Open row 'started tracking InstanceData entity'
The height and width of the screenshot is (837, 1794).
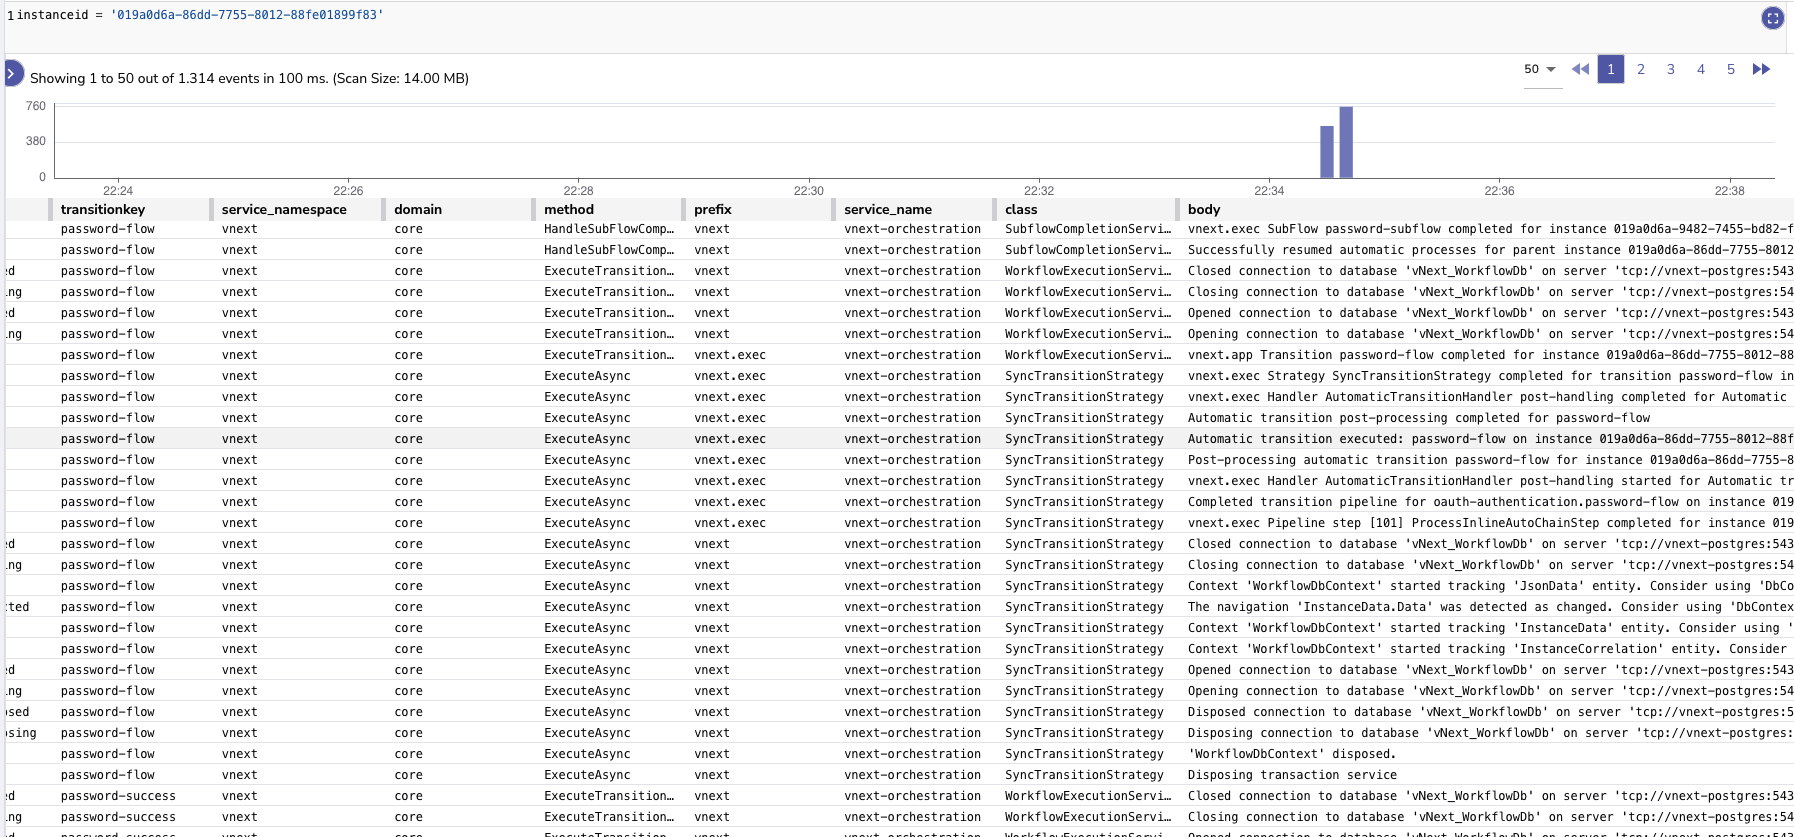pyautogui.click(x=900, y=628)
